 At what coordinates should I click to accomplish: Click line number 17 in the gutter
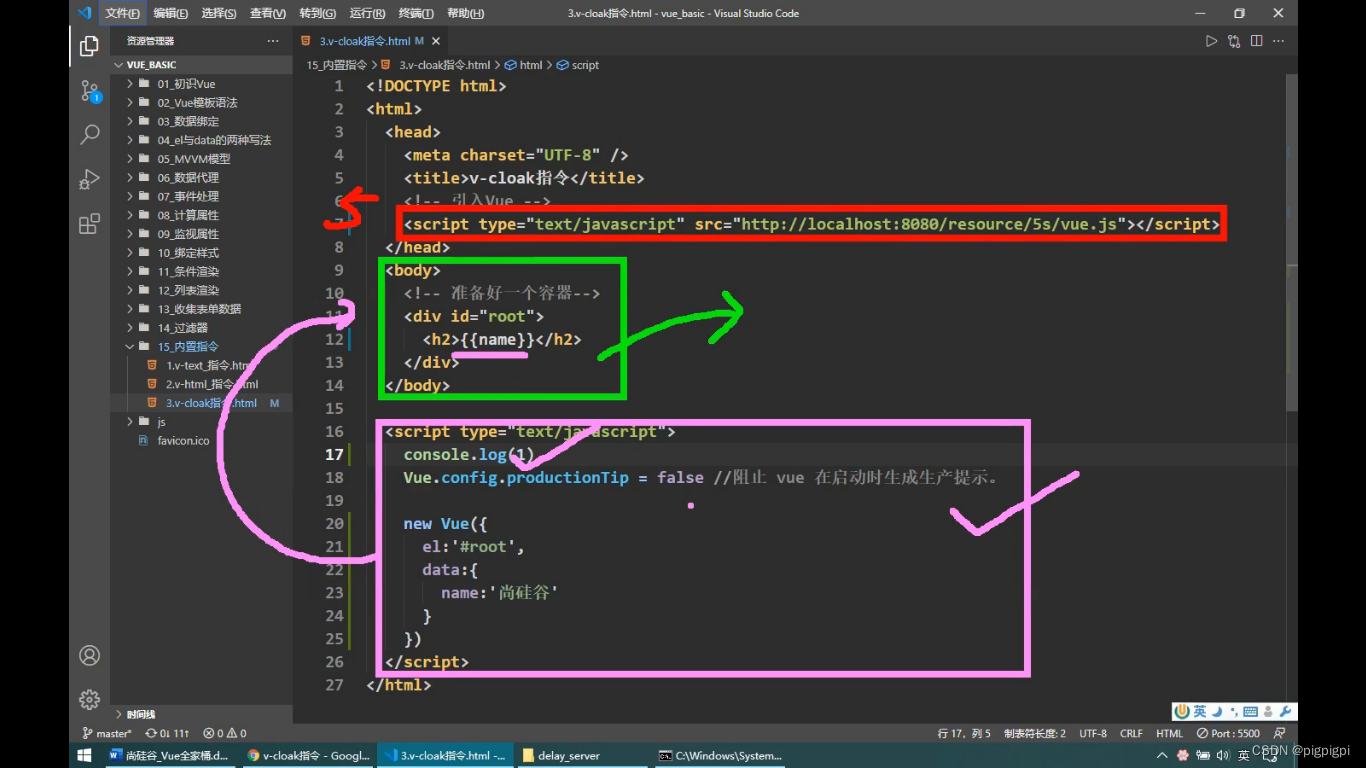click(x=334, y=455)
